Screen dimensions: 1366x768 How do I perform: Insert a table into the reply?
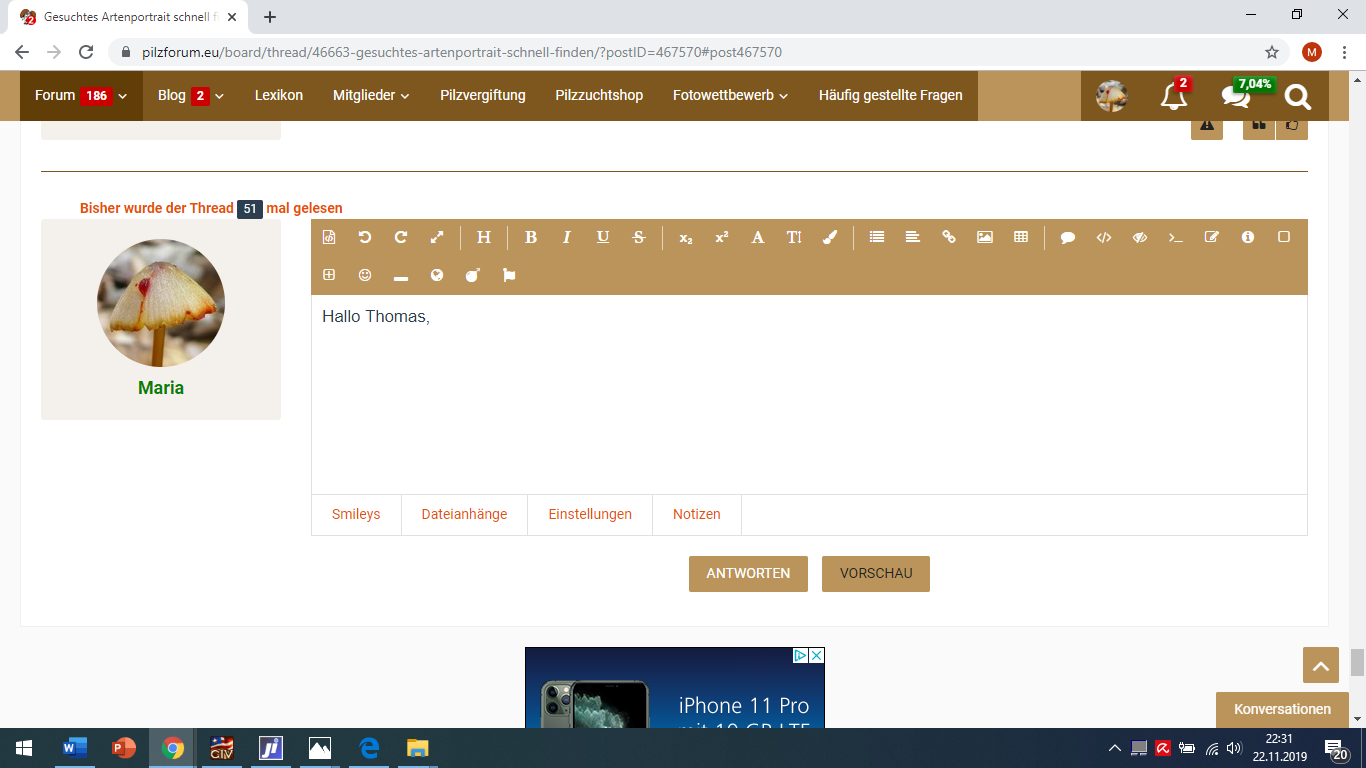[1021, 237]
